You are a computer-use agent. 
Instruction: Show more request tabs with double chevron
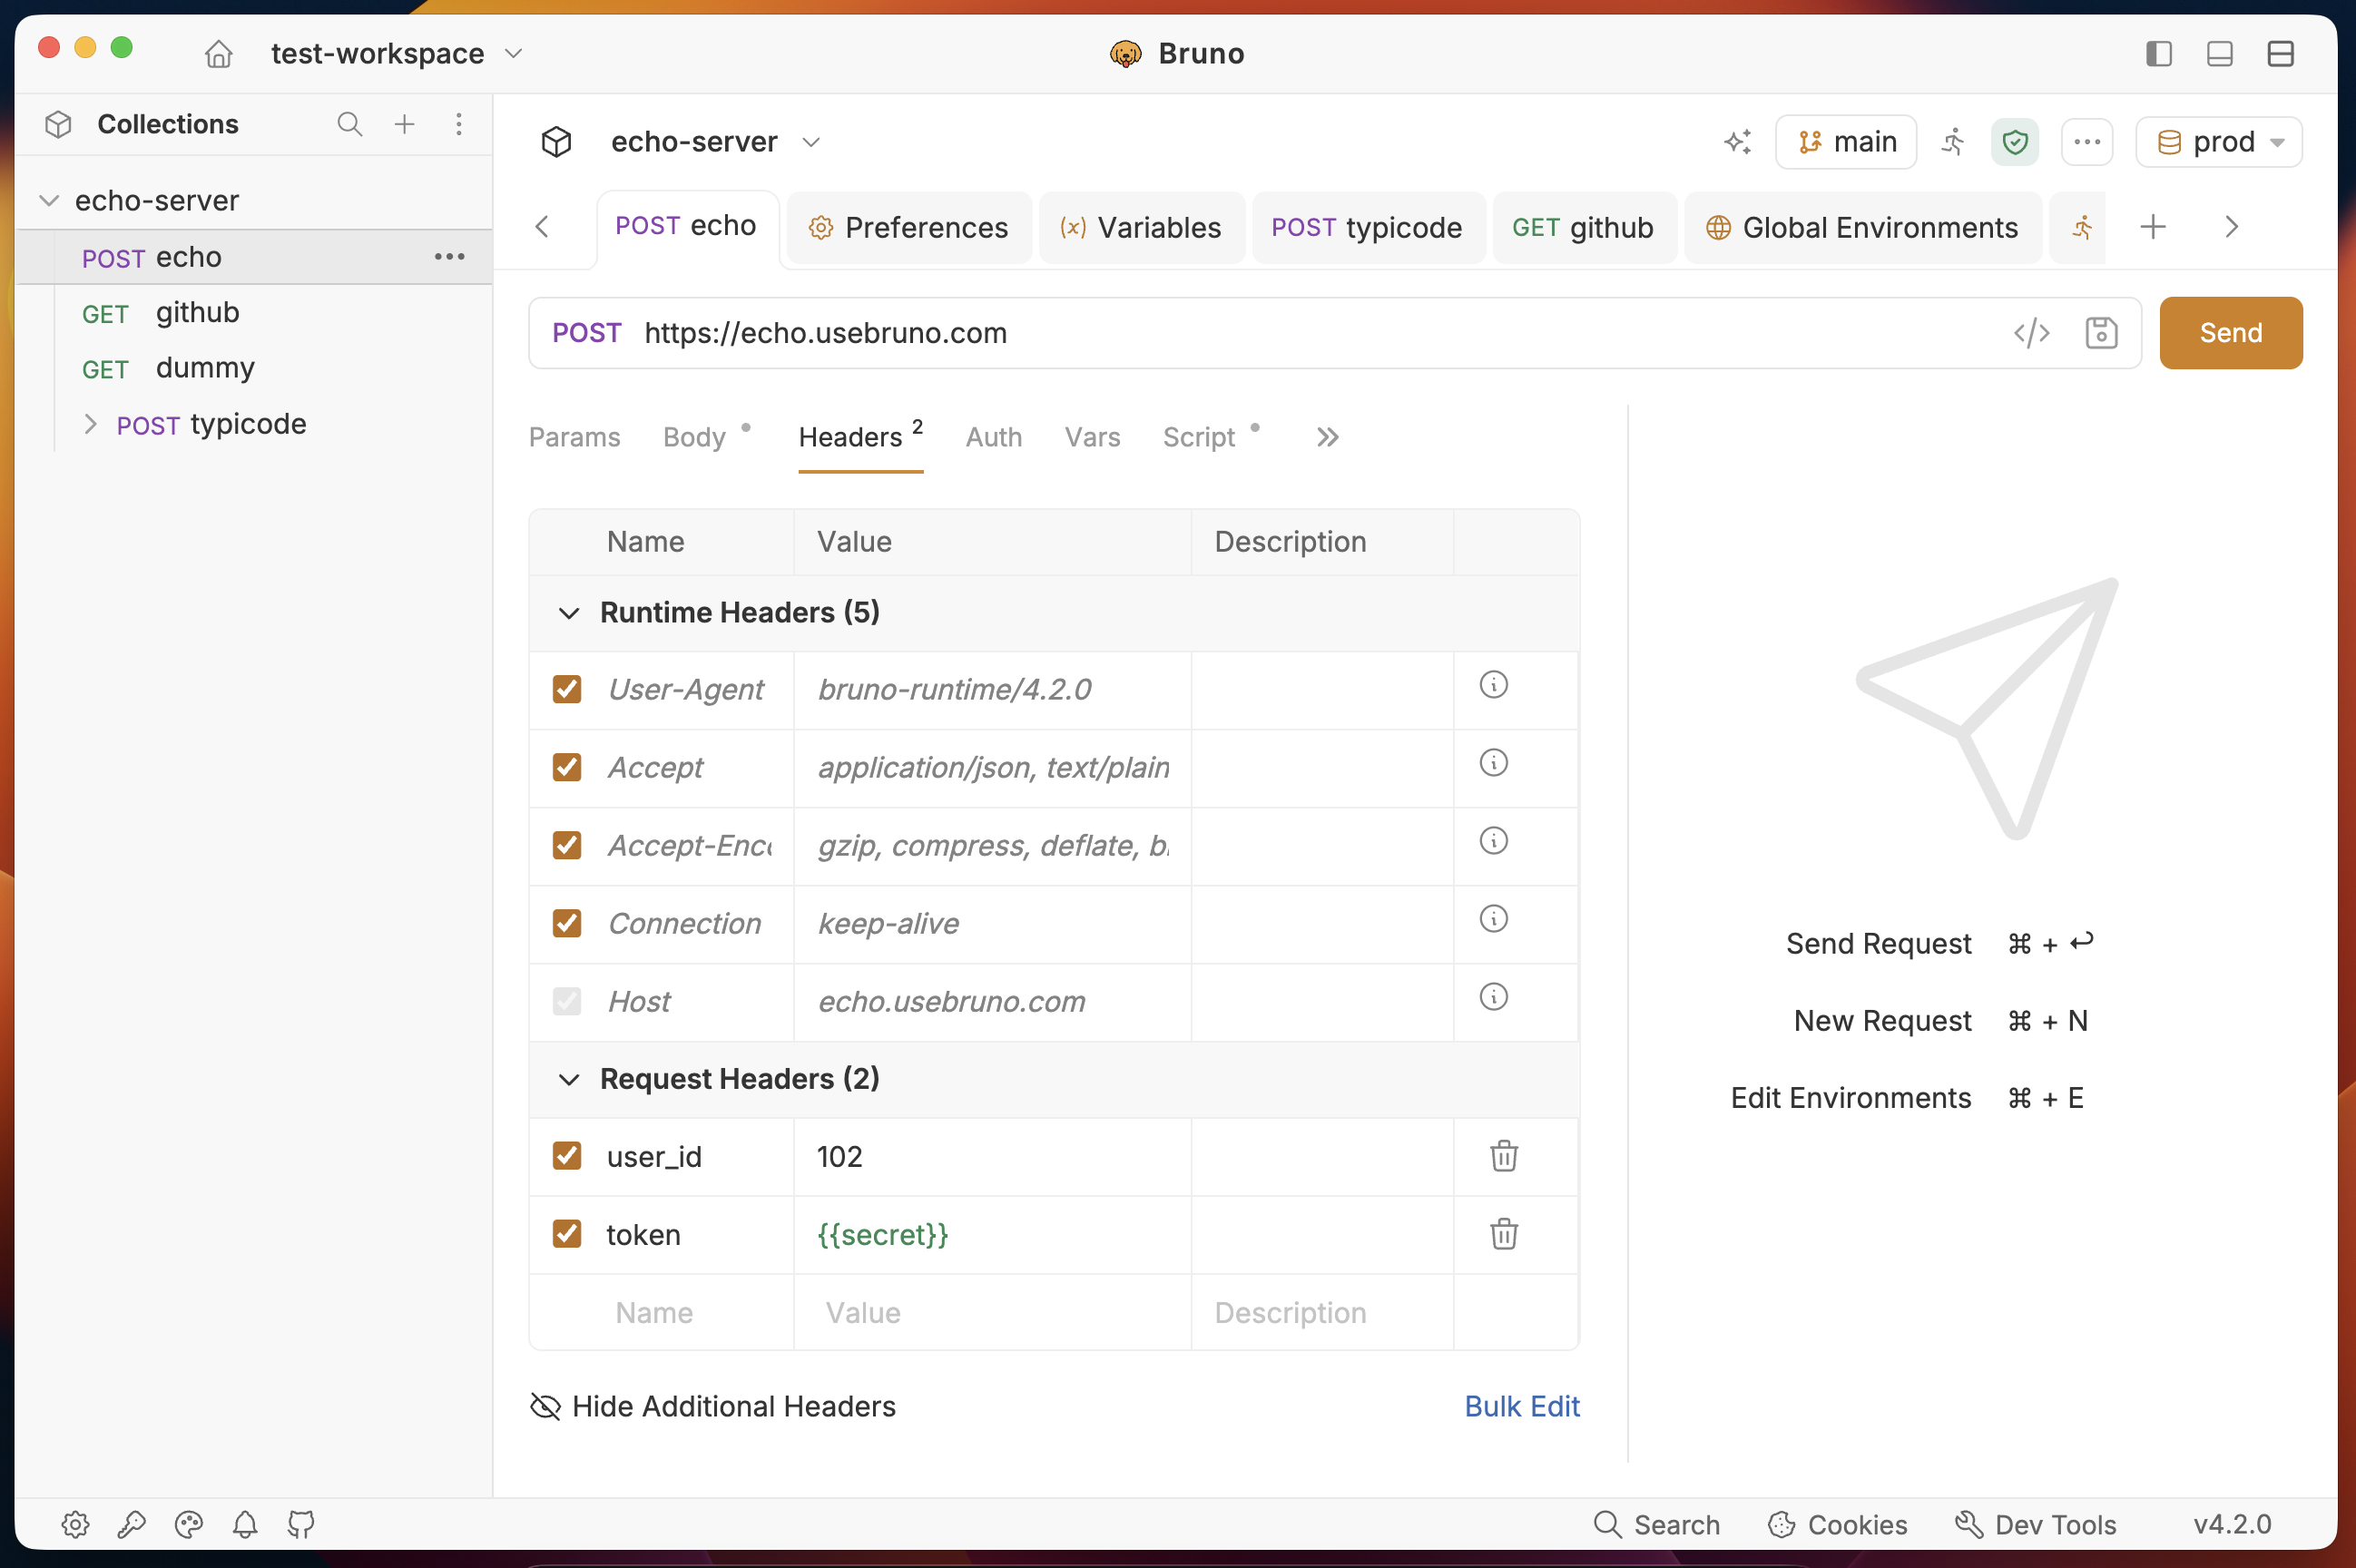[1327, 437]
